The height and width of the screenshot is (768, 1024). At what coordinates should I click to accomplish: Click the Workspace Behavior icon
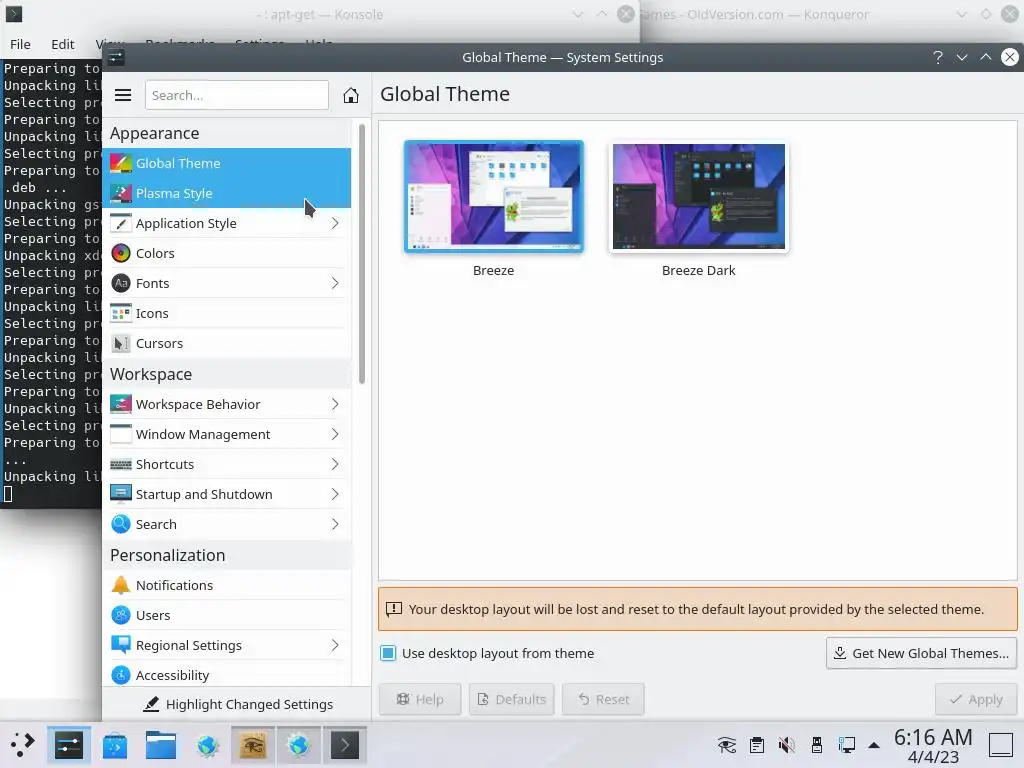(121, 404)
